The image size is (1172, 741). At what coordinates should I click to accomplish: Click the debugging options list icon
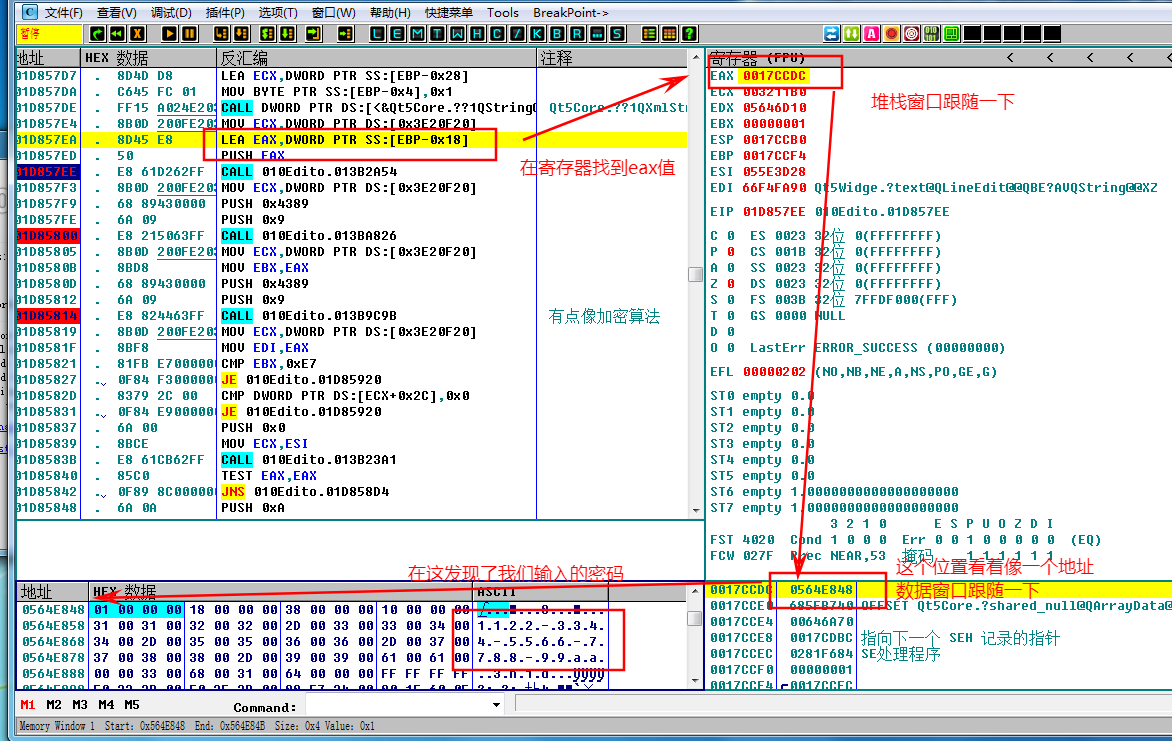point(650,34)
